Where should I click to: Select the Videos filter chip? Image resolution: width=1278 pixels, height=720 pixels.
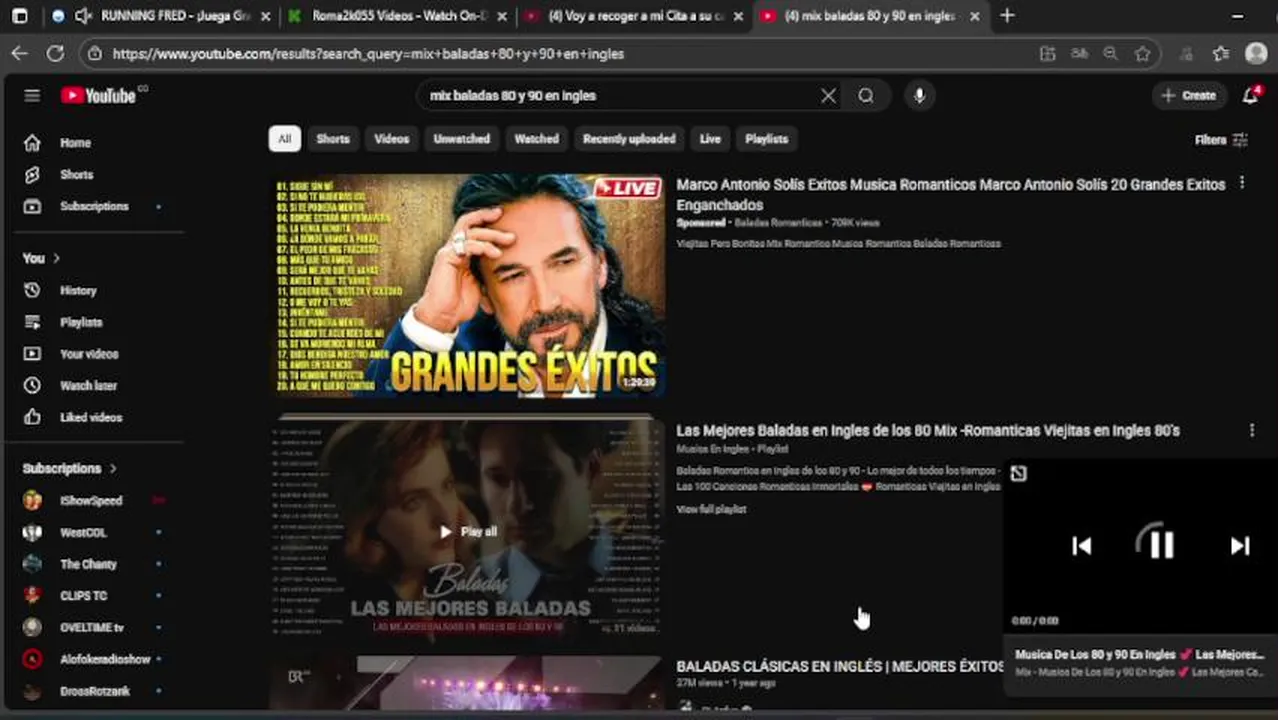[392, 139]
